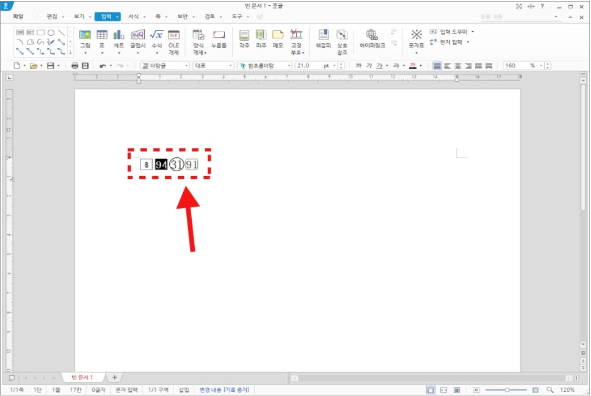
Task: Insert an OLE 개체 object
Action: click(x=173, y=41)
